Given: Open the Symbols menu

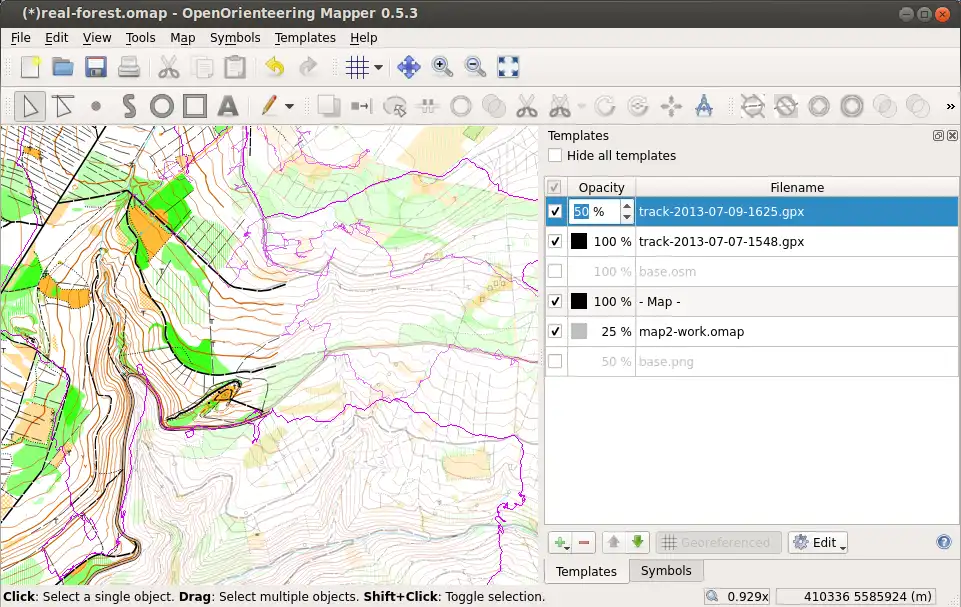Looking at the screenshot, I should pos(235,38).
